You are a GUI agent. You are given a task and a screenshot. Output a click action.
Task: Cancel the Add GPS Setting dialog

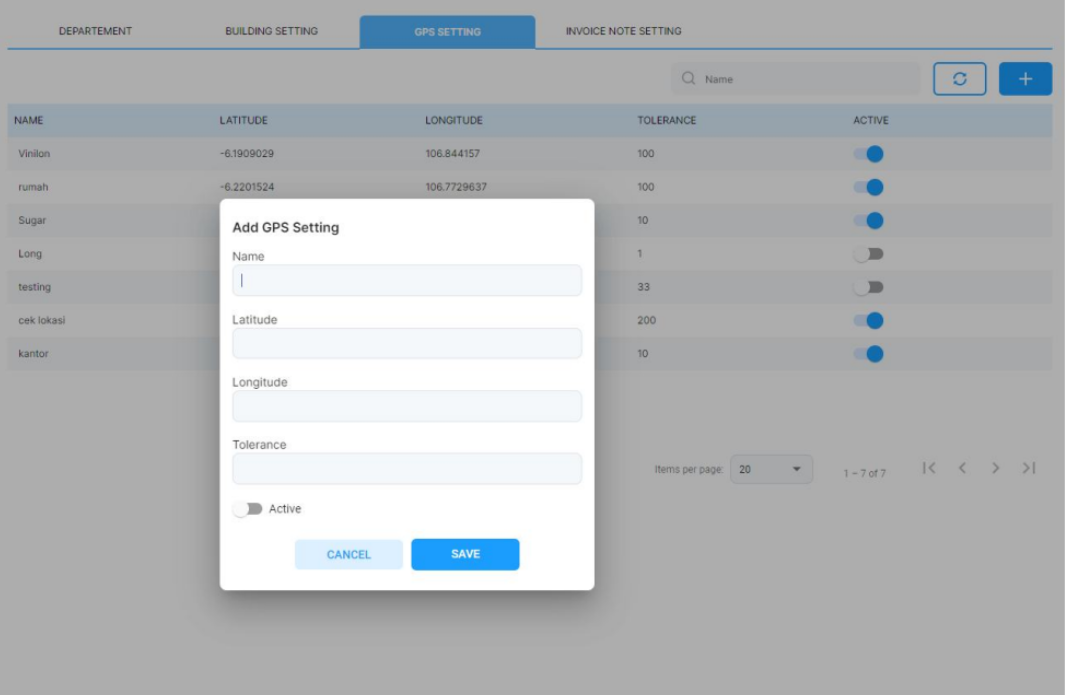click(x=348, y=554)
